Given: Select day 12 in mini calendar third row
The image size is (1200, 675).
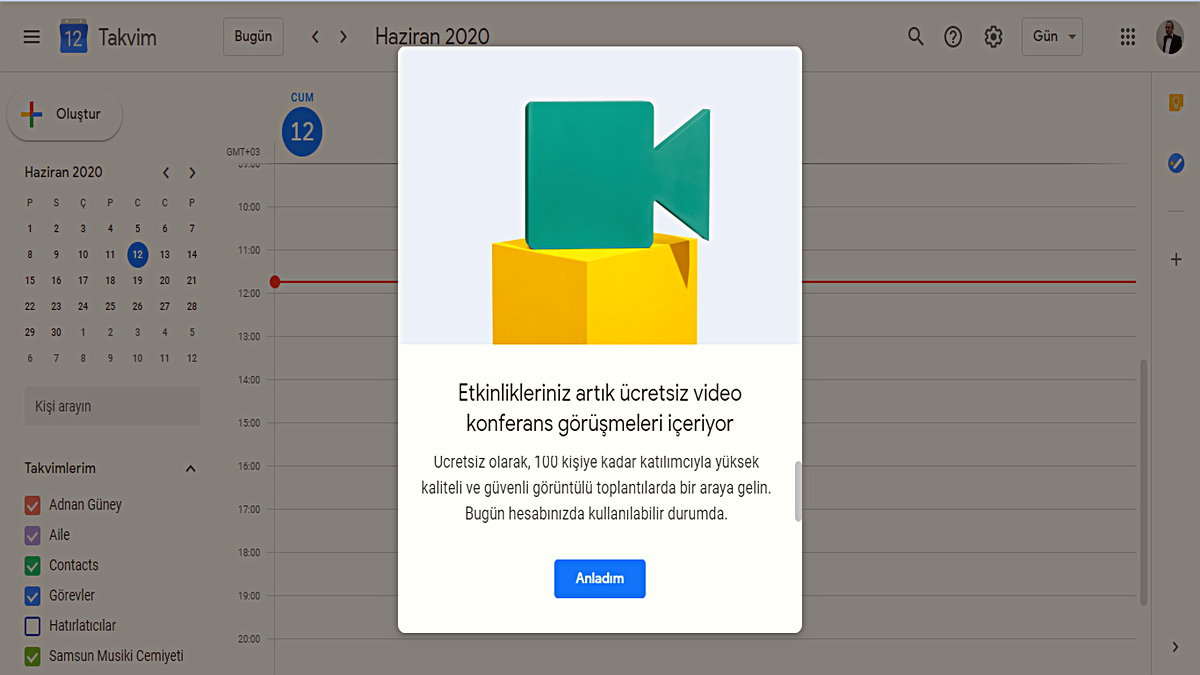Looking at the screenshot, I should [138, 254].
